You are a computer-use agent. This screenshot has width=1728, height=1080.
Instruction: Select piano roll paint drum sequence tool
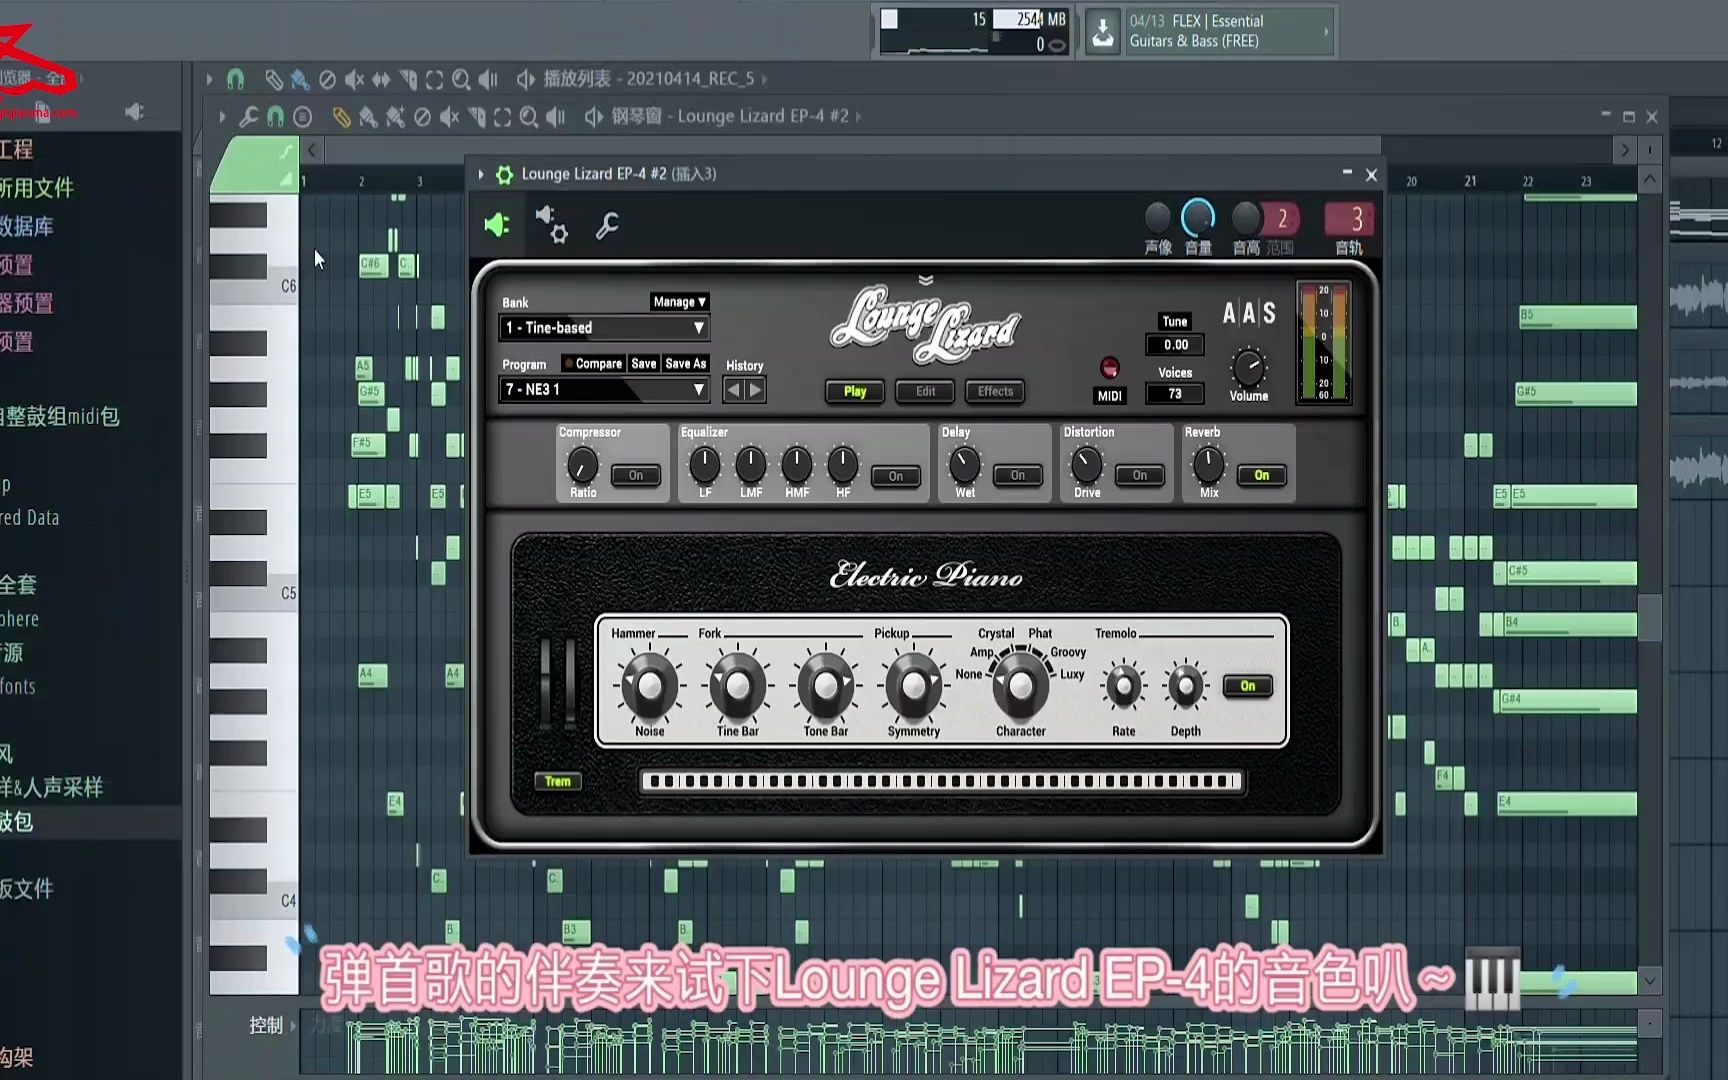(x=395, y=117)
